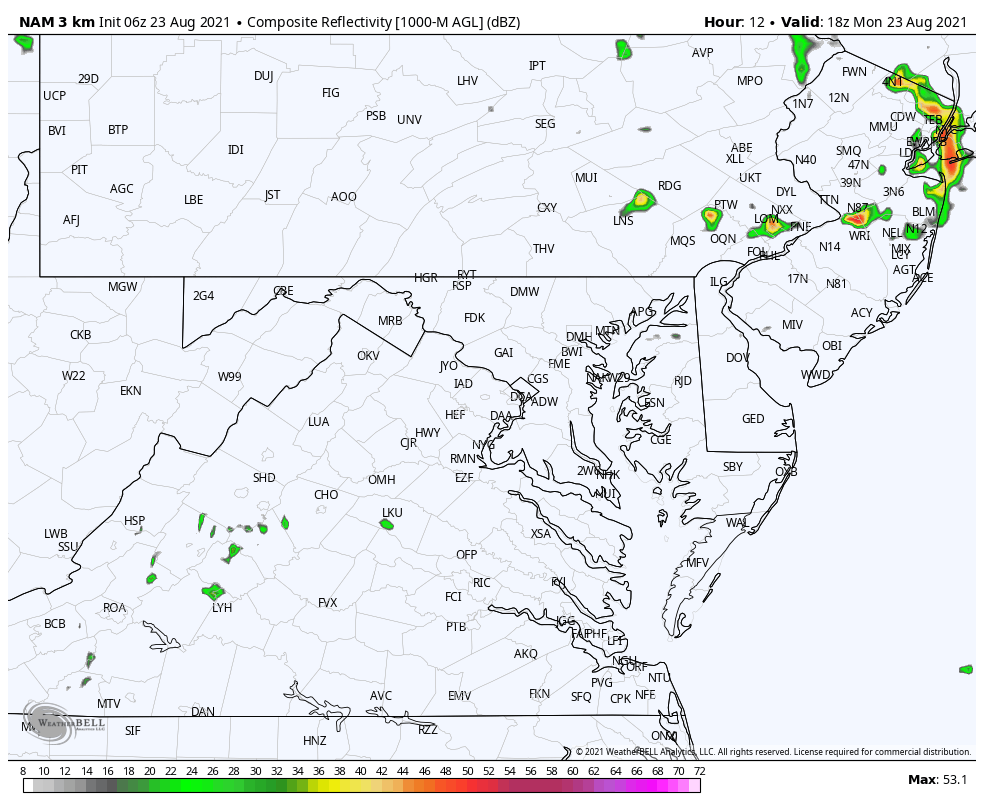Click the UNV station marker
The image size is (984, 808).
(409, 120)
